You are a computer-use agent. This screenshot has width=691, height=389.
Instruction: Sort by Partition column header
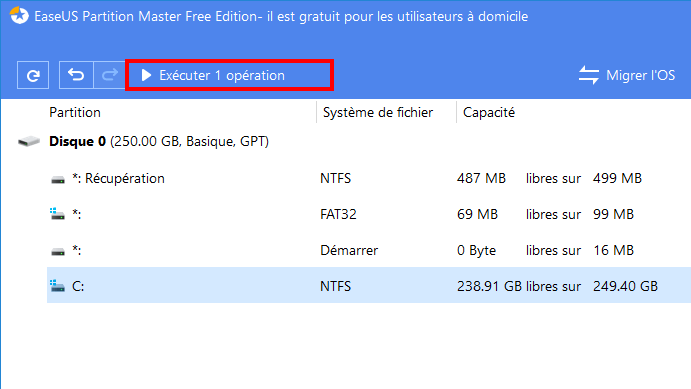[x=75, y=112]
